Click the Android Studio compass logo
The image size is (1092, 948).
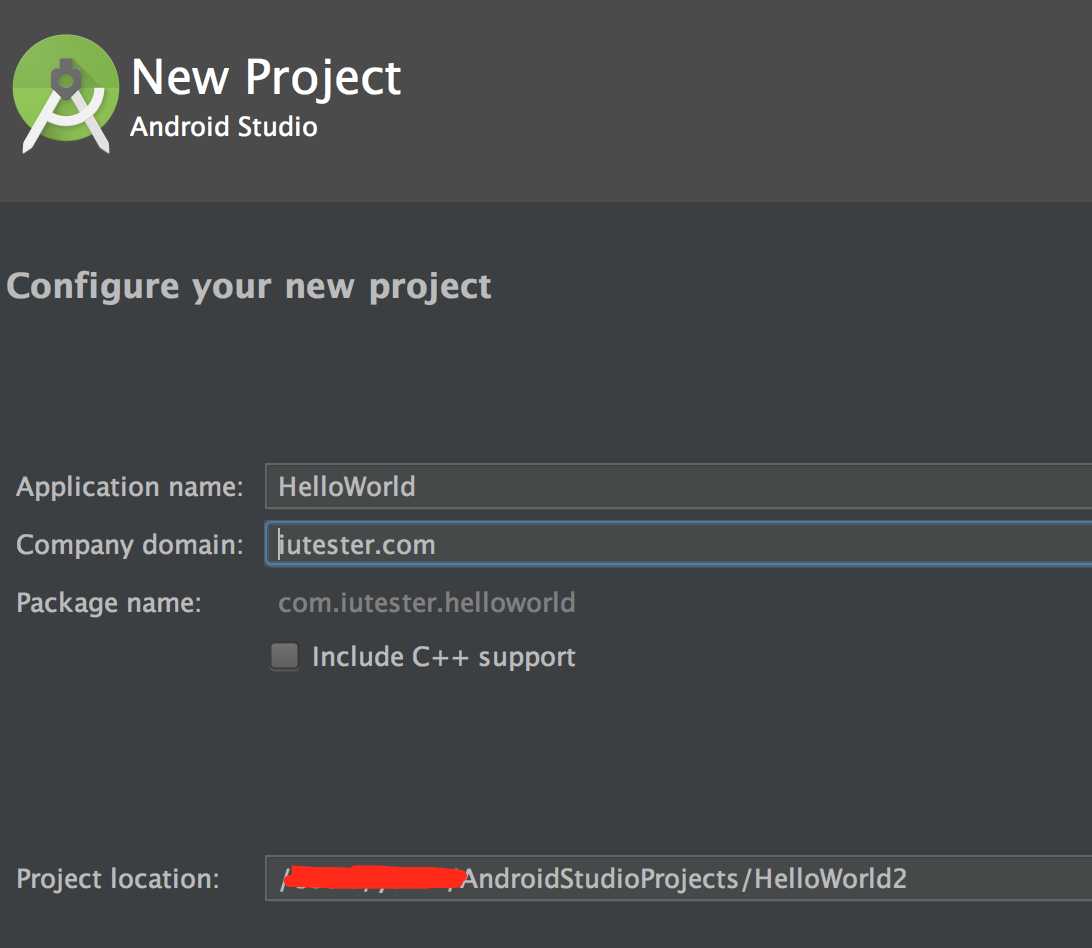[x=65, y=93]
